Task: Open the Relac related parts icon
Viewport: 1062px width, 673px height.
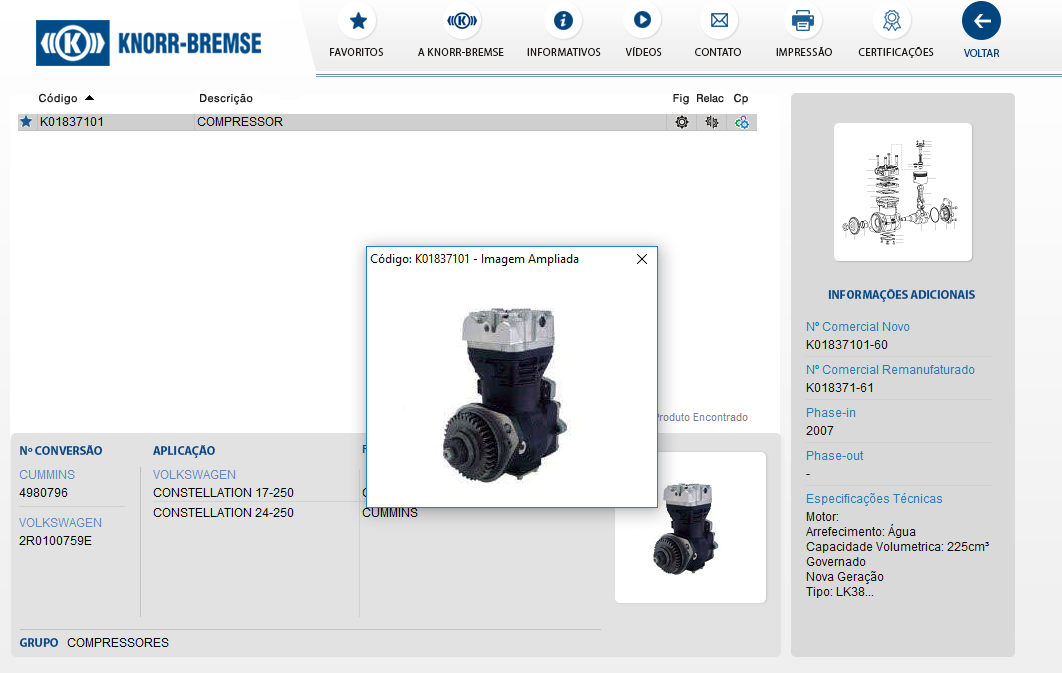Action: 711,122
